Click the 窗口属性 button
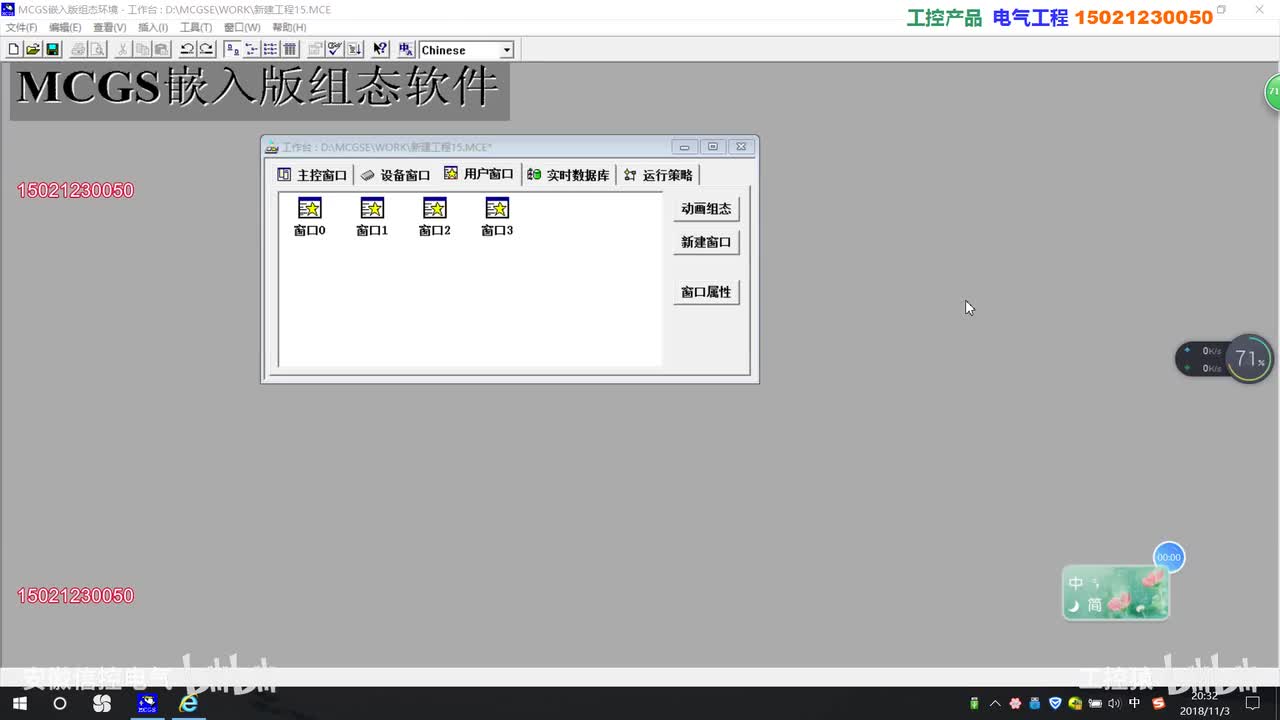The height and width of the screenshot is (720, 1280). [706, 292]
